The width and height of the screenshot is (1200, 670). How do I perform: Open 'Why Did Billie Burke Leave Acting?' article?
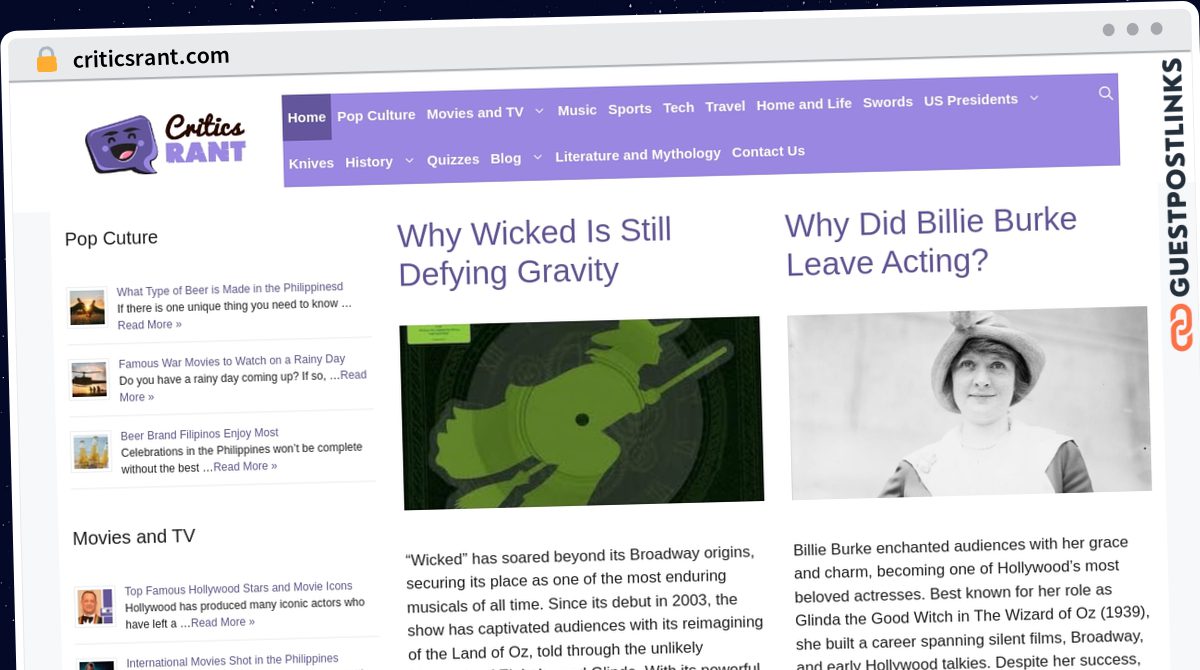[931, 241]
